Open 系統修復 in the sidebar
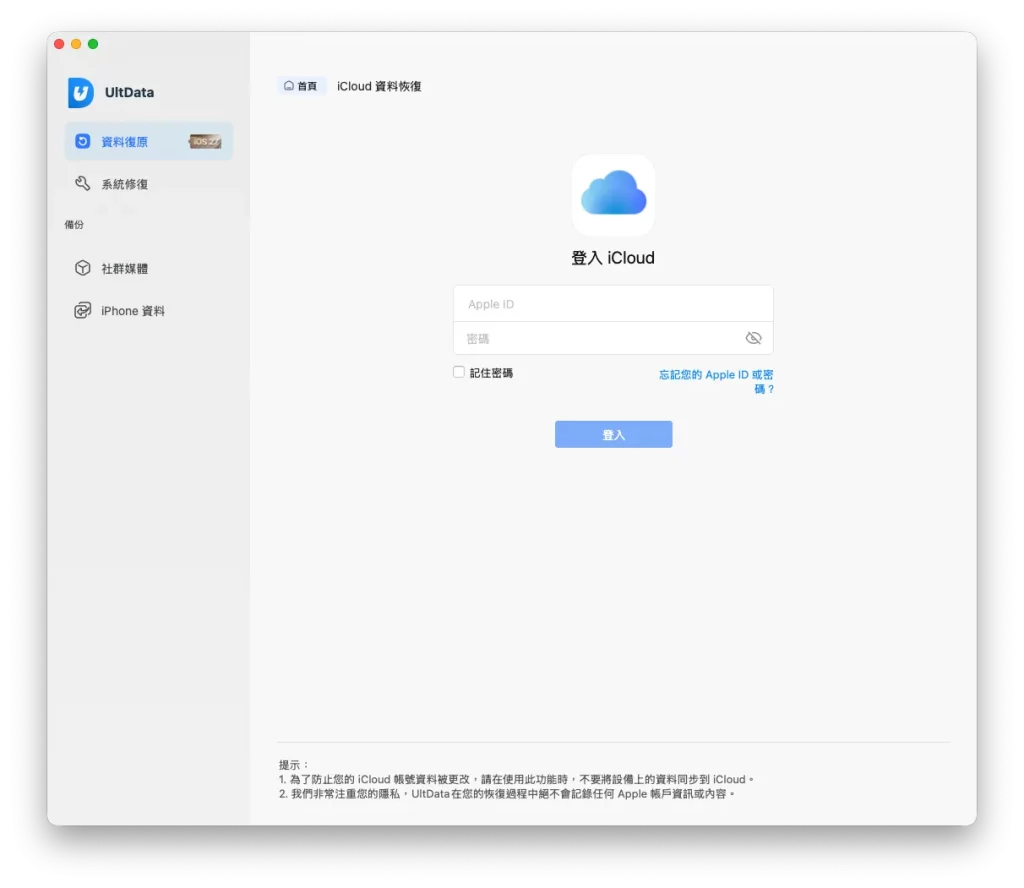The width and height of the screenshot is (1024, 888). tap(149, 183)
